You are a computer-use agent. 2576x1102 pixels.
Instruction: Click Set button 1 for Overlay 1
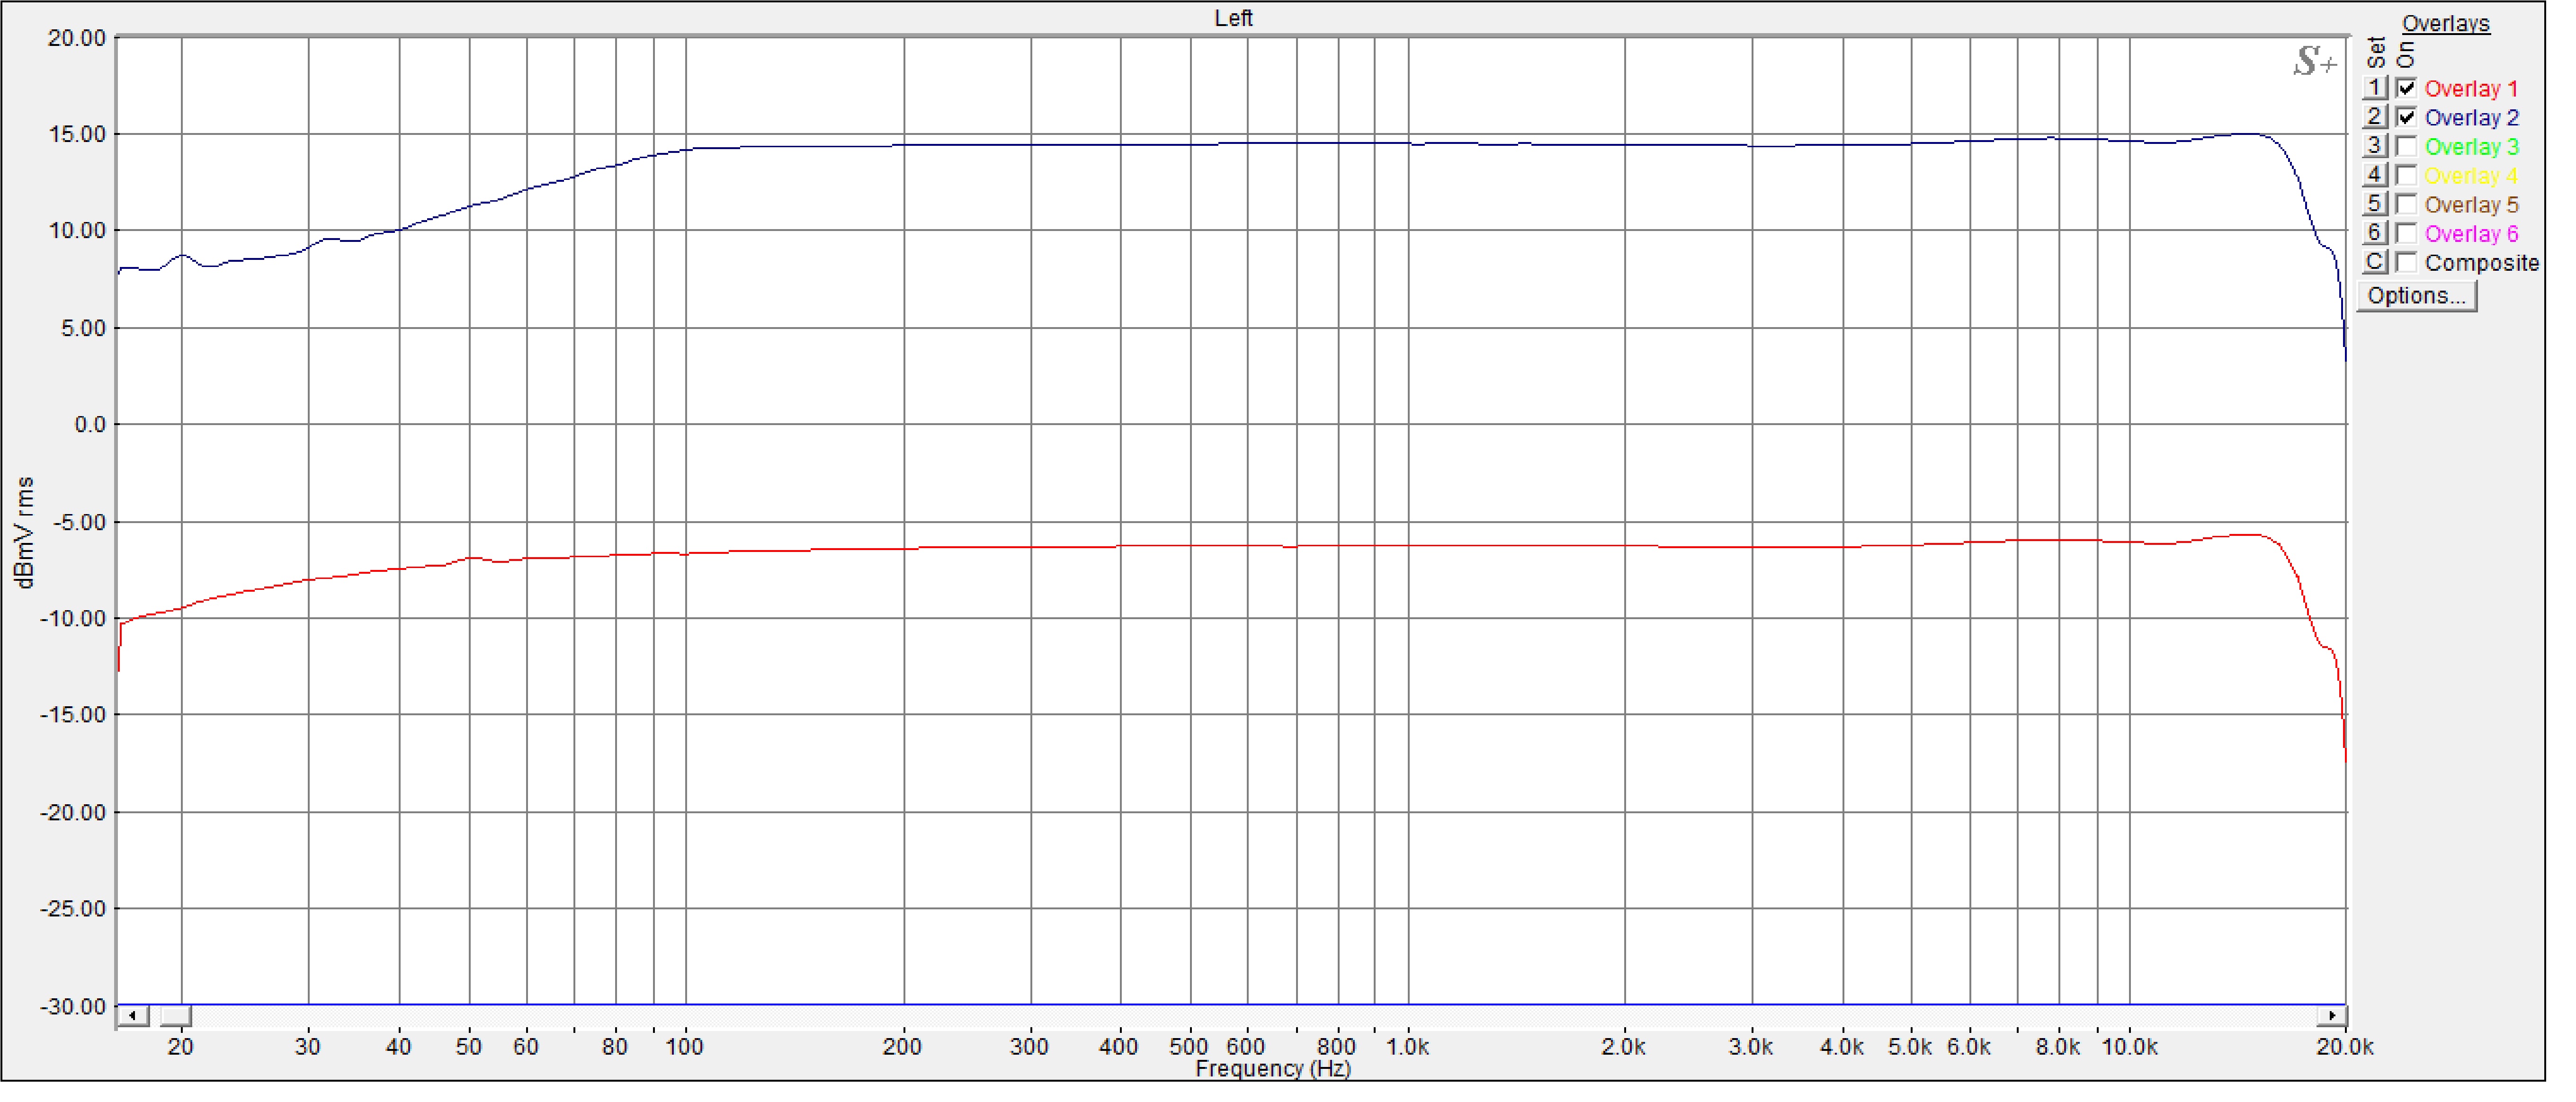[2375, 88]
